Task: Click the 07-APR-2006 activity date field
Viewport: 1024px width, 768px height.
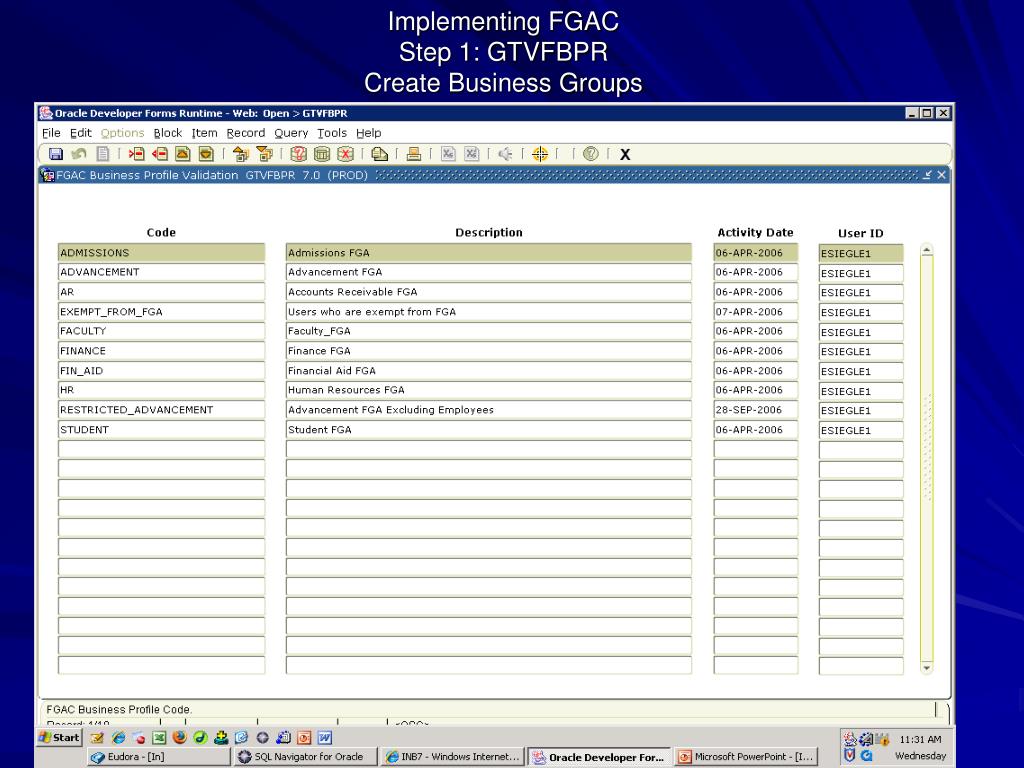Action: (756, 312)
